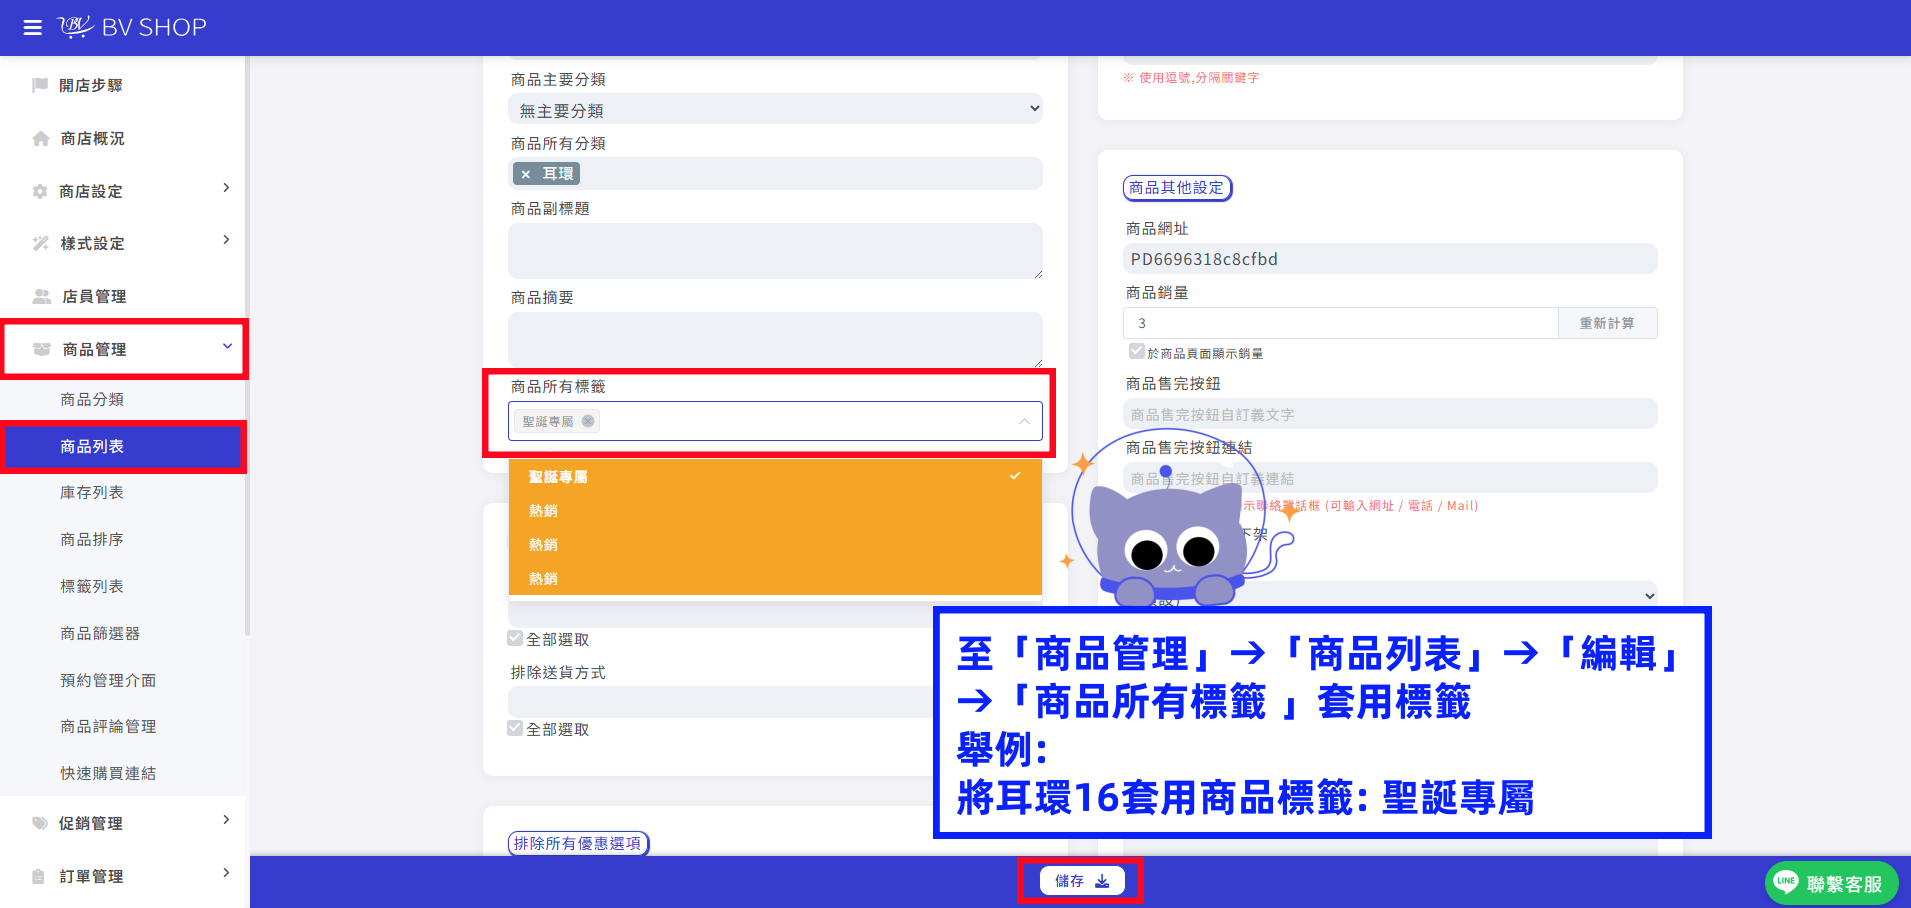Collapse the 商品所有標籤 dropdown arrow
The image size is (1911, 908).
[x=1024, y=421]
